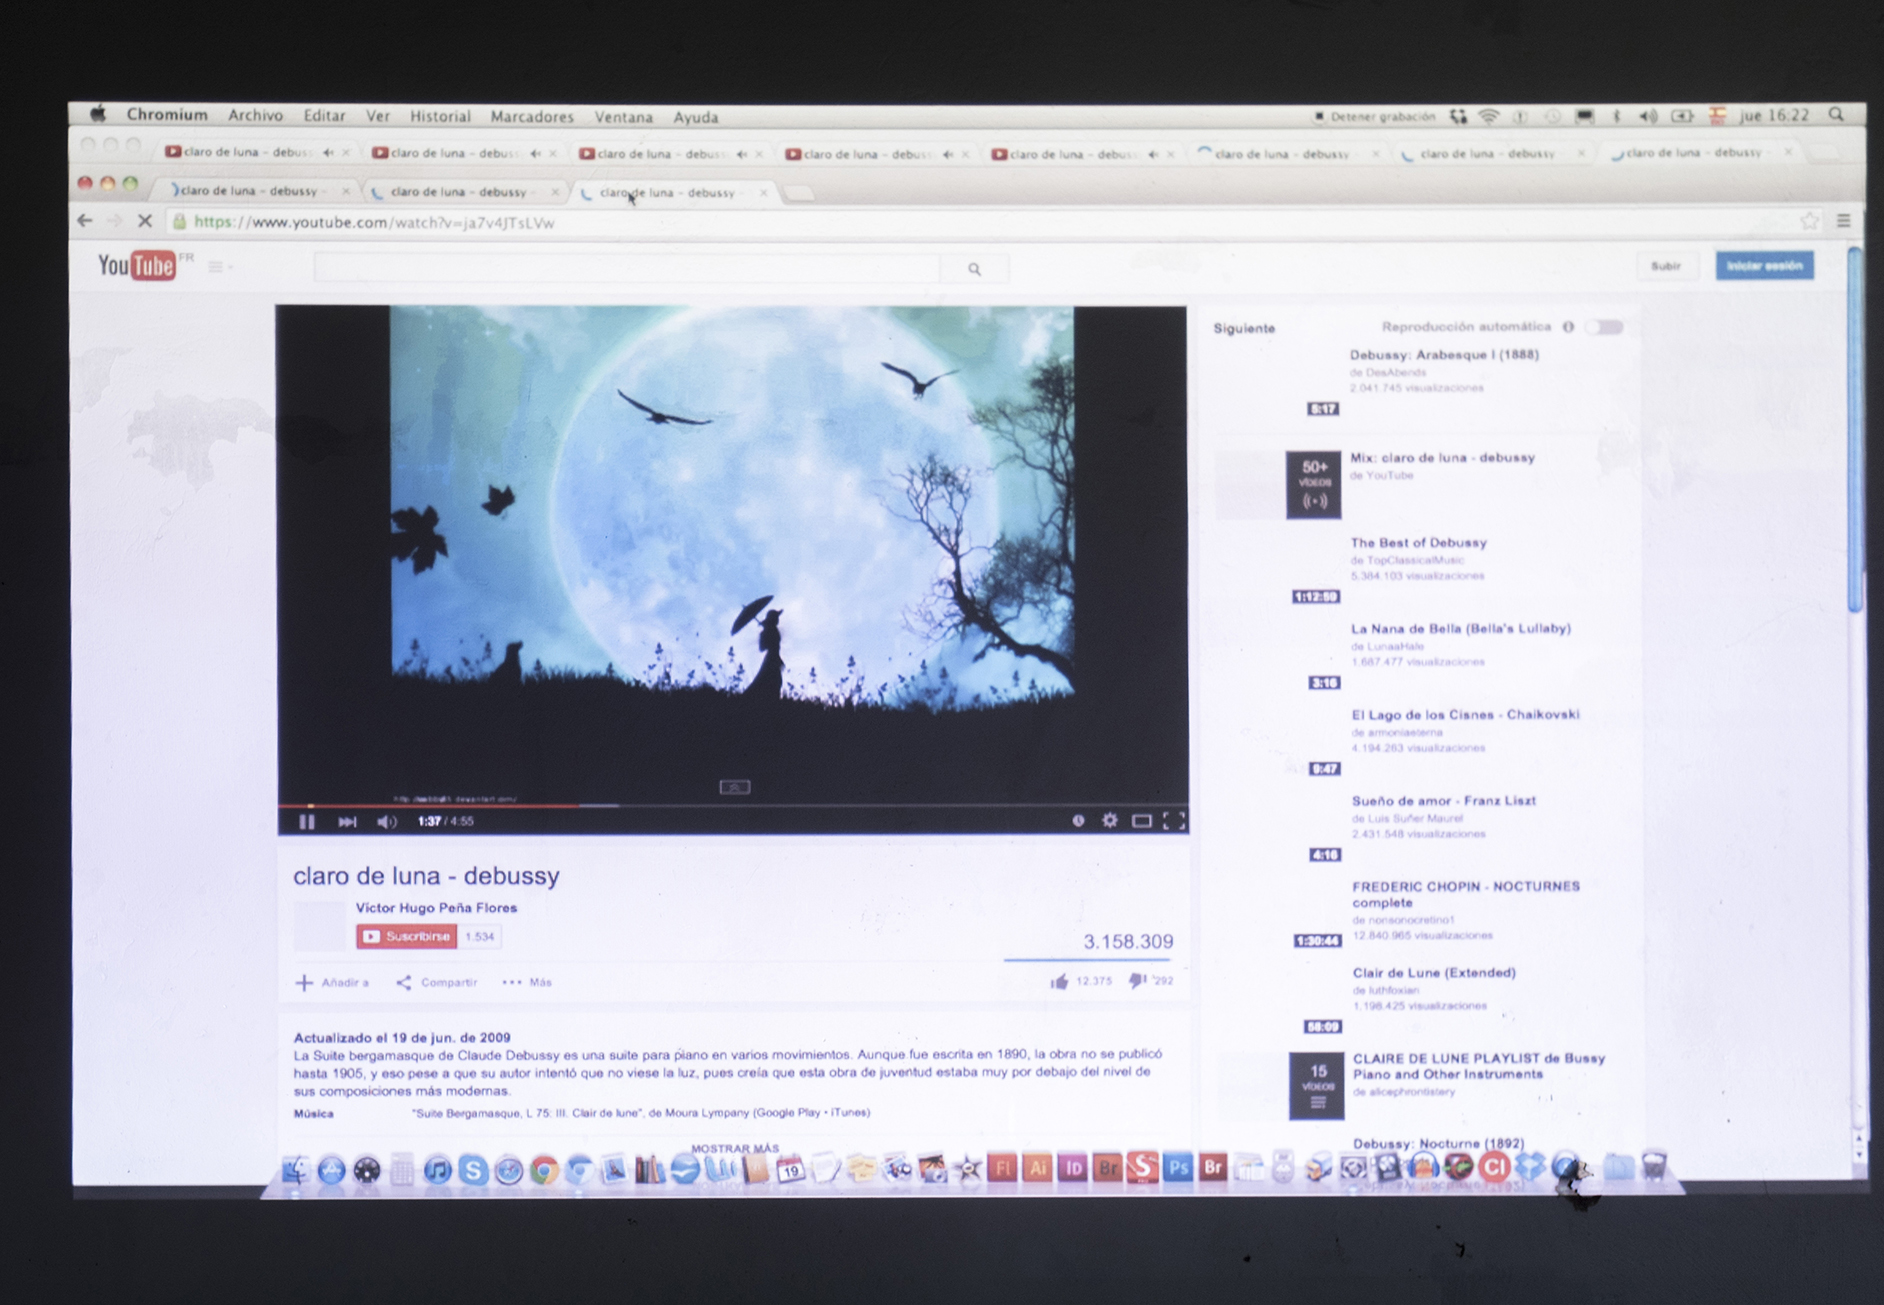
Task: Click the Iniciar sesión button
Action: (1765, 266)
